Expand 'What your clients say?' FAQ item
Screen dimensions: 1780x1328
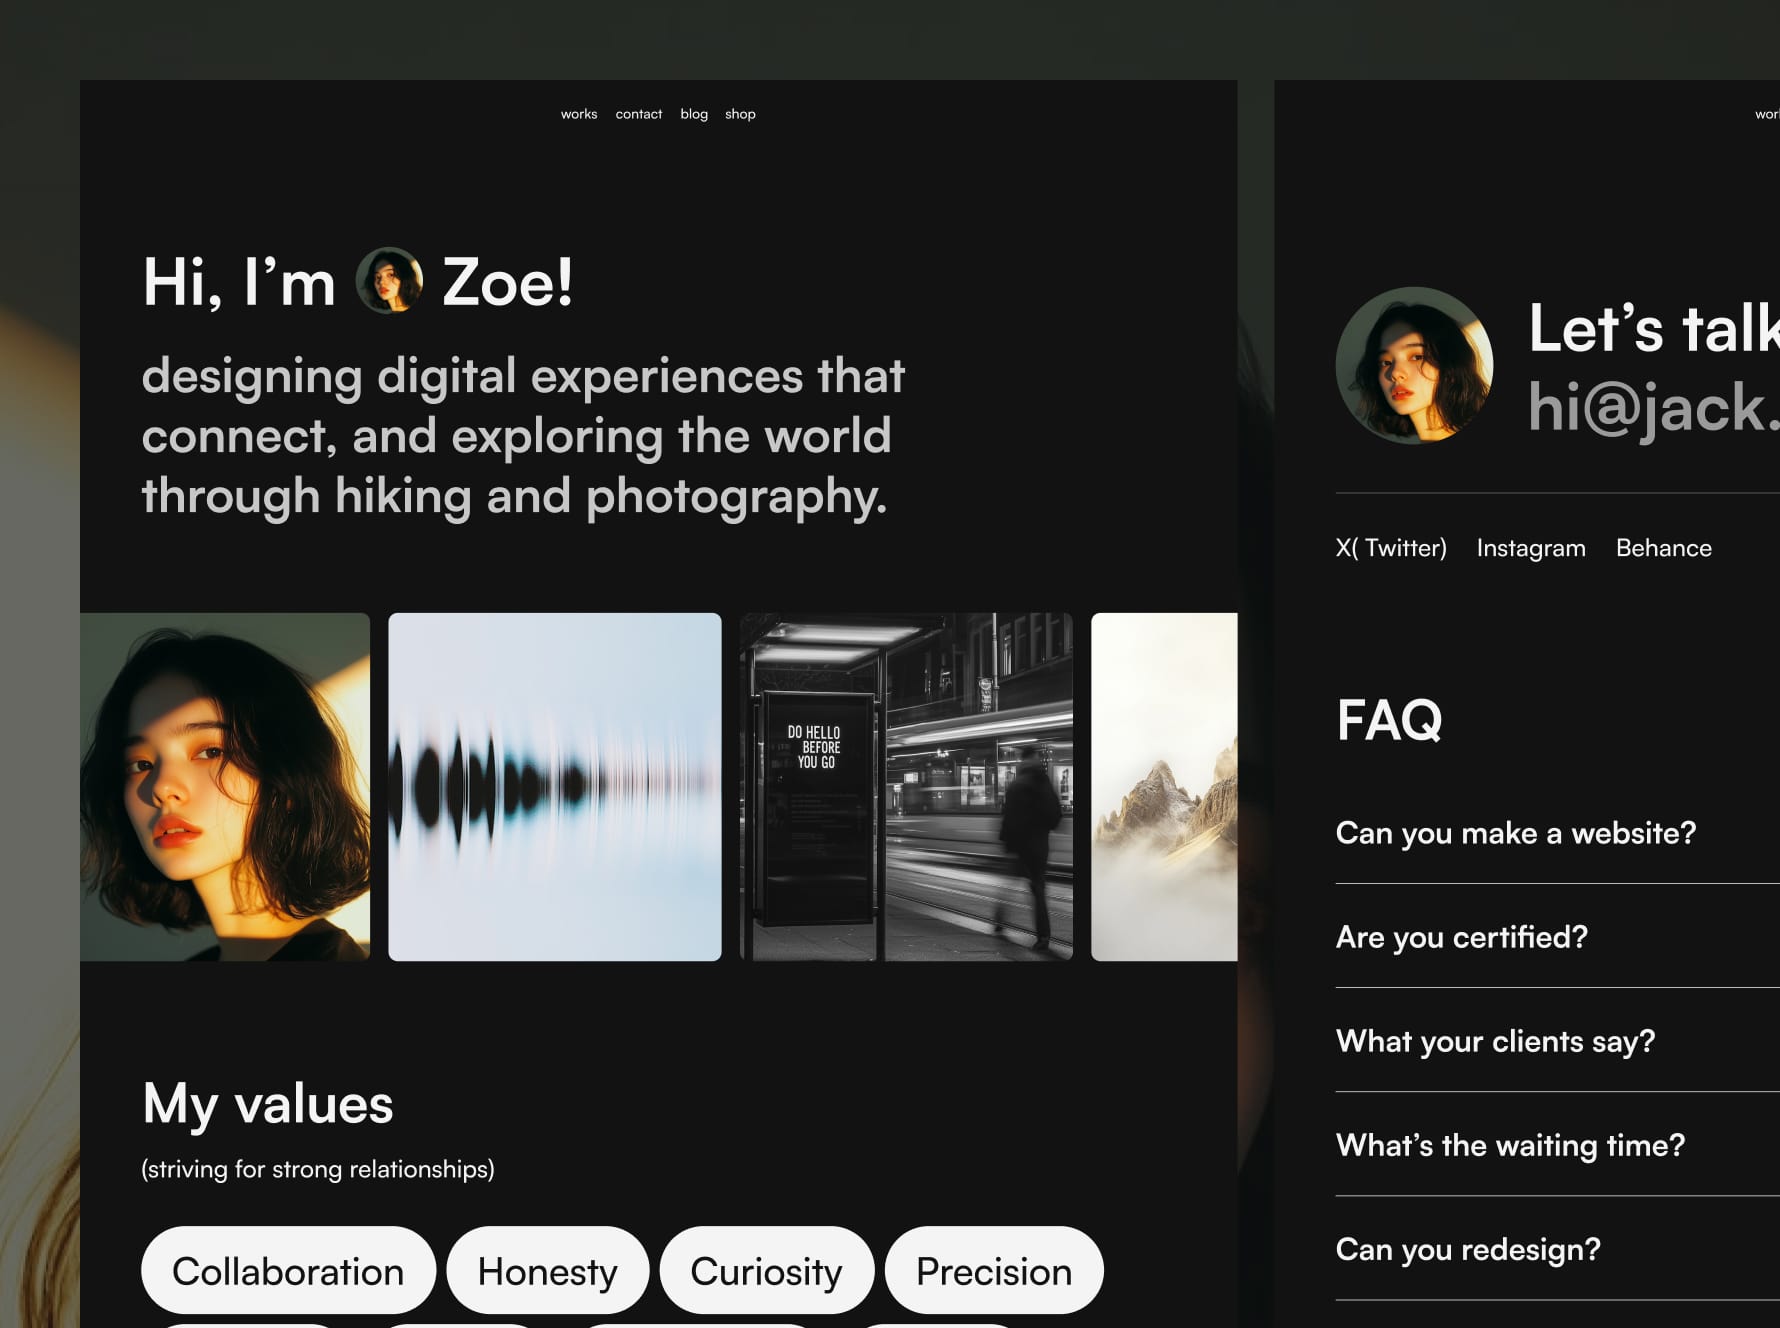point(1557,1041)
